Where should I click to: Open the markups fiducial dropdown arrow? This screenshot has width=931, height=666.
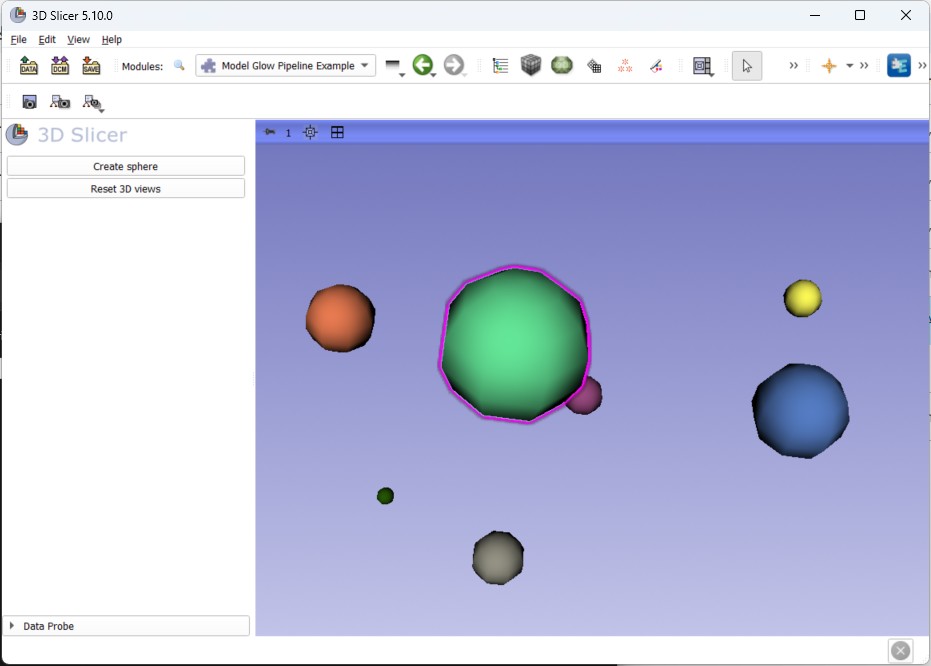click(849, 66)
